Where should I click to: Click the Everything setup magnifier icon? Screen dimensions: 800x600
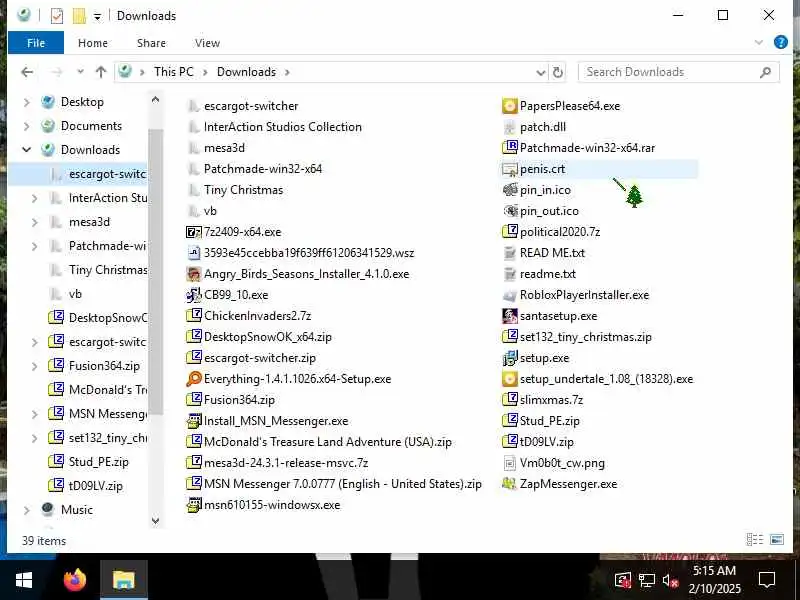coord(193,379)
